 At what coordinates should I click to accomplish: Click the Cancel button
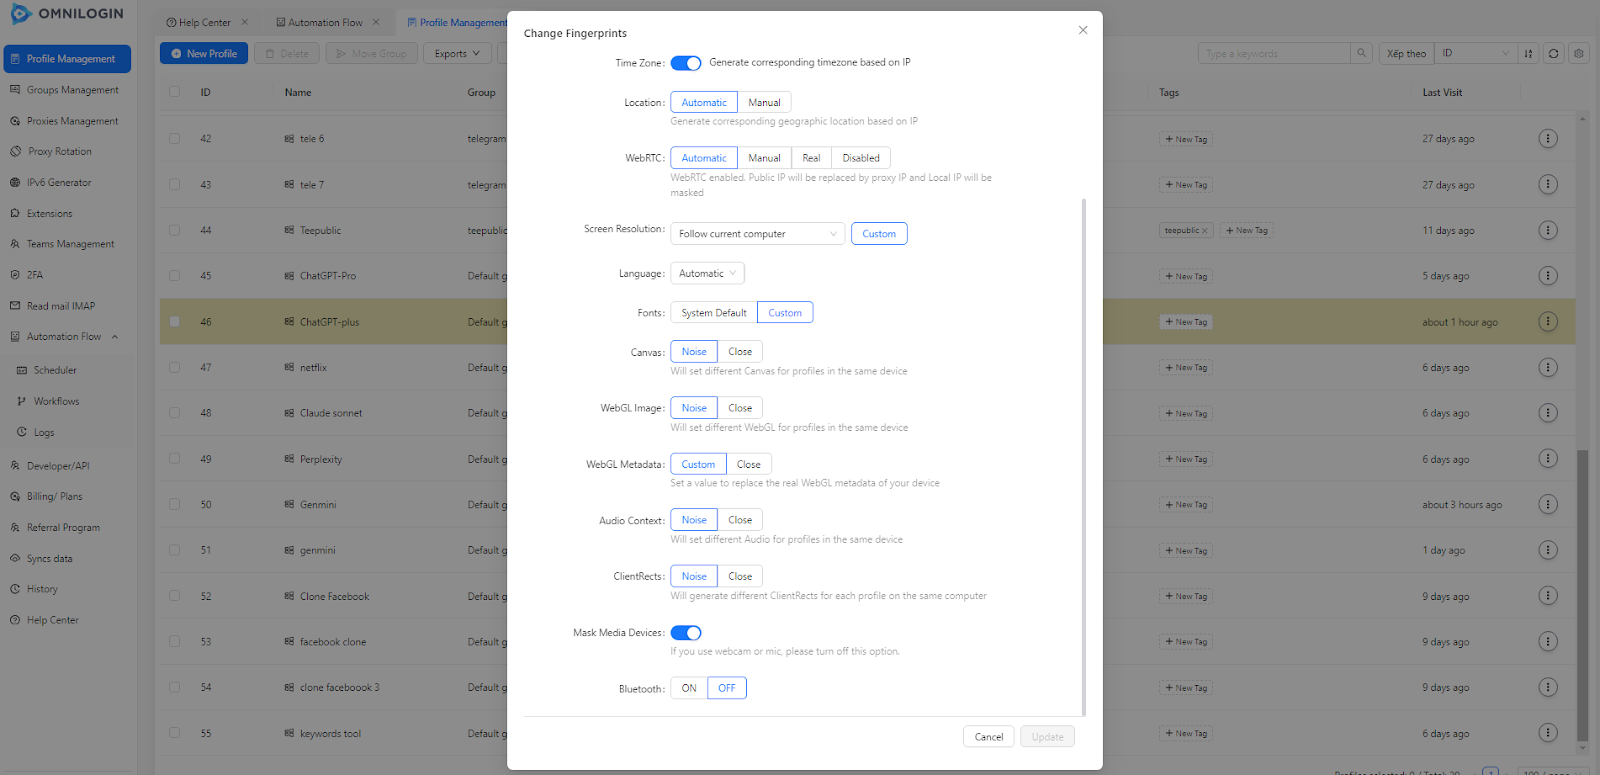[989, 737]
